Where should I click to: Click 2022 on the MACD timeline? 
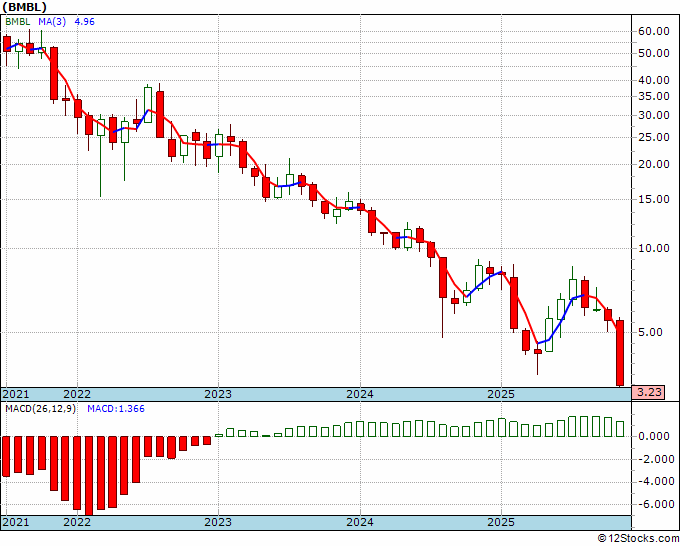(x=77, y=522)
